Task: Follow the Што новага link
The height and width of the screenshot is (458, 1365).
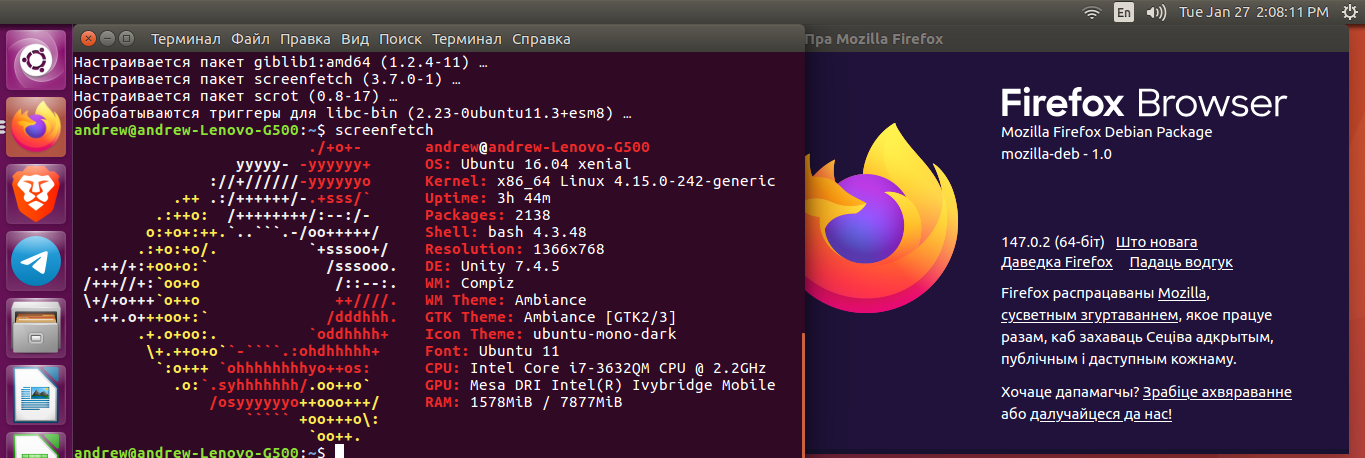Action: tap(1156, 242)
